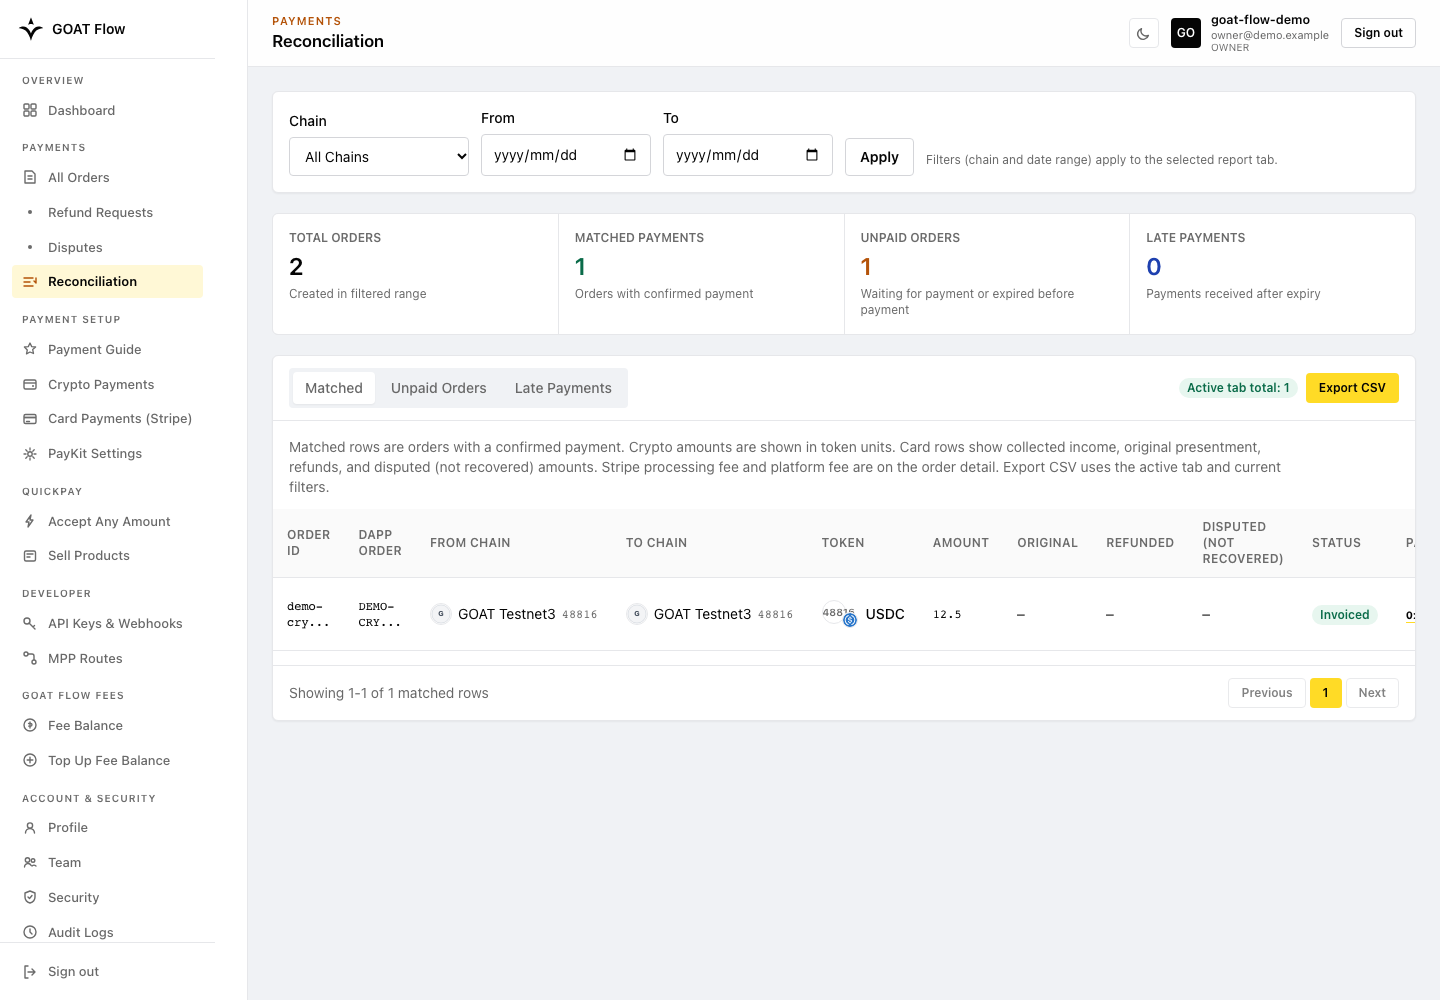Click the Top Up Fee Balance plus icon
Screen dimensions: 1440x1000
(x=30, y=760)
